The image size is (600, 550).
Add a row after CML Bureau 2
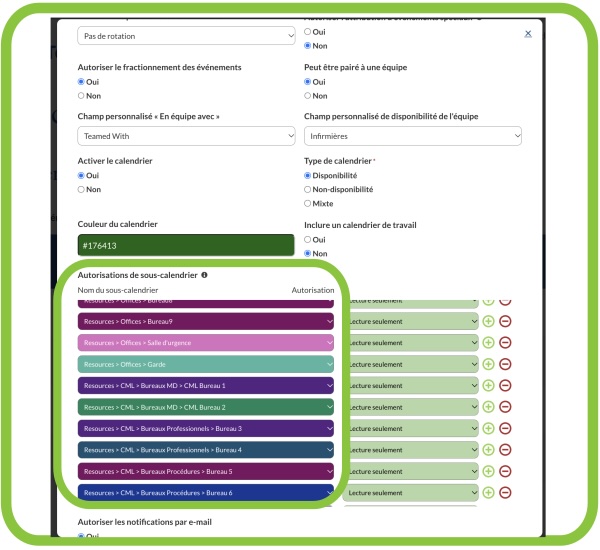(x=488, y=407)
